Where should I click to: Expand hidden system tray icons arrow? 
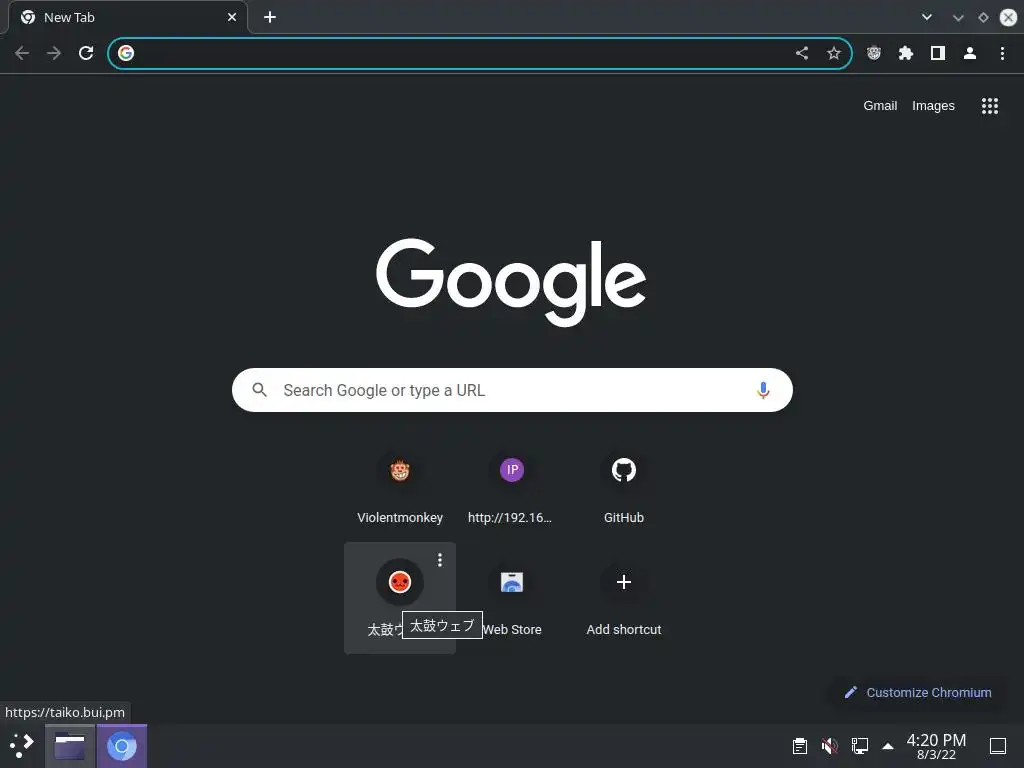(888, 746)
